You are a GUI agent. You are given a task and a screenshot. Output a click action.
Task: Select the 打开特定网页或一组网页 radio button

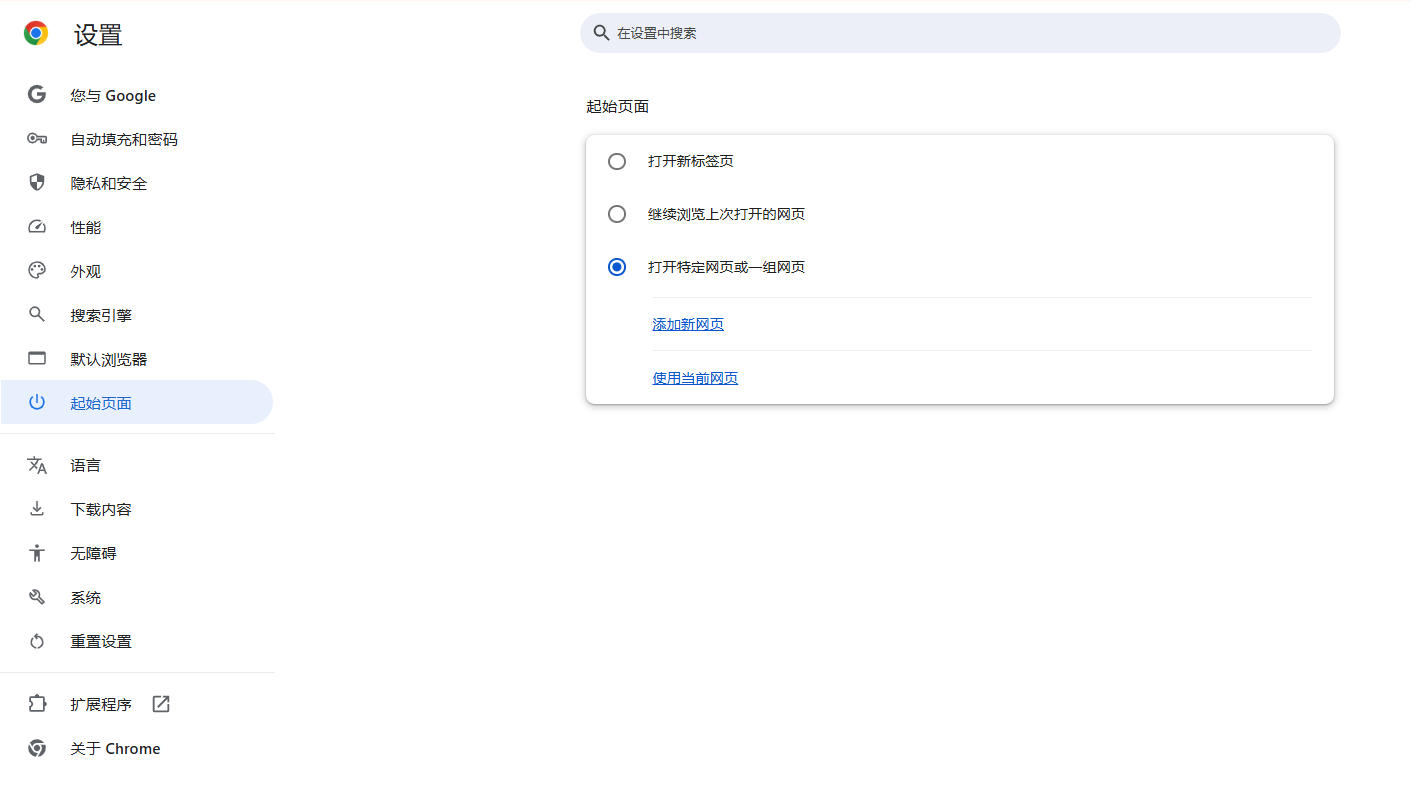[x=617, y=267]
